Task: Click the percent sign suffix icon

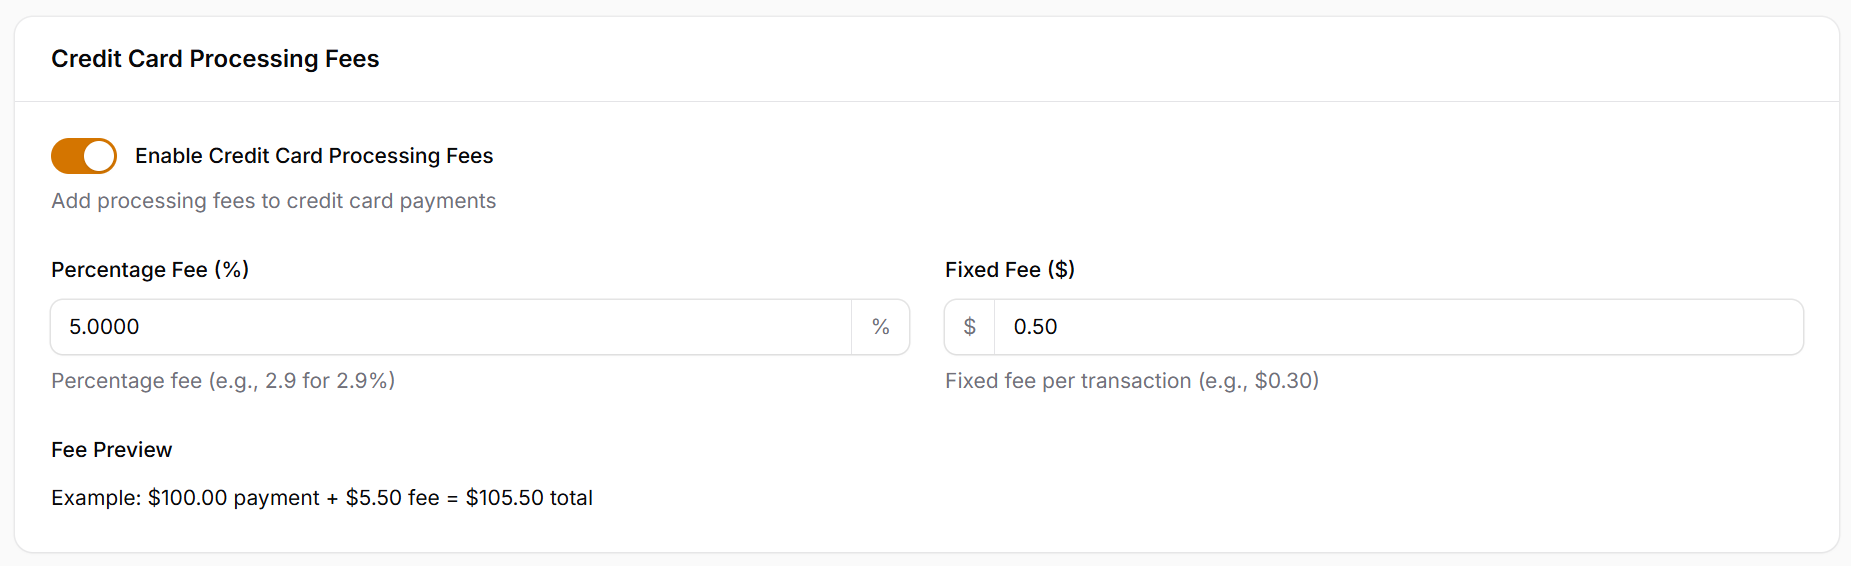Action: coord(880,327)
